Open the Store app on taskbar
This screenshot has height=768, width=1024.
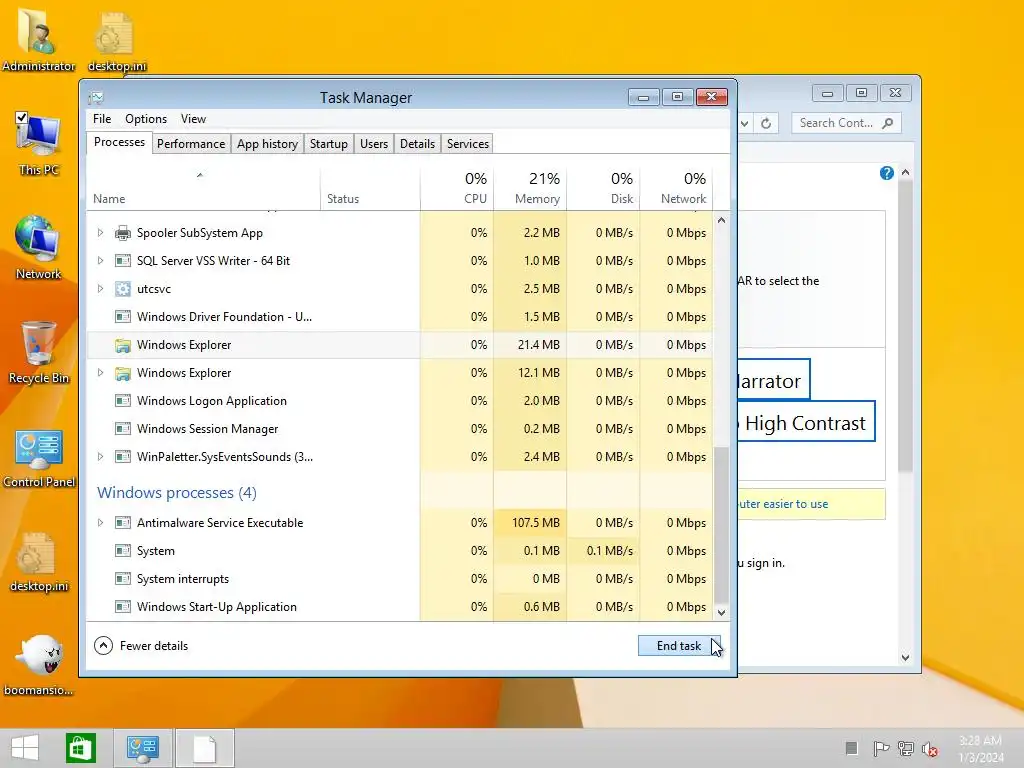click(x=81, y=748)
